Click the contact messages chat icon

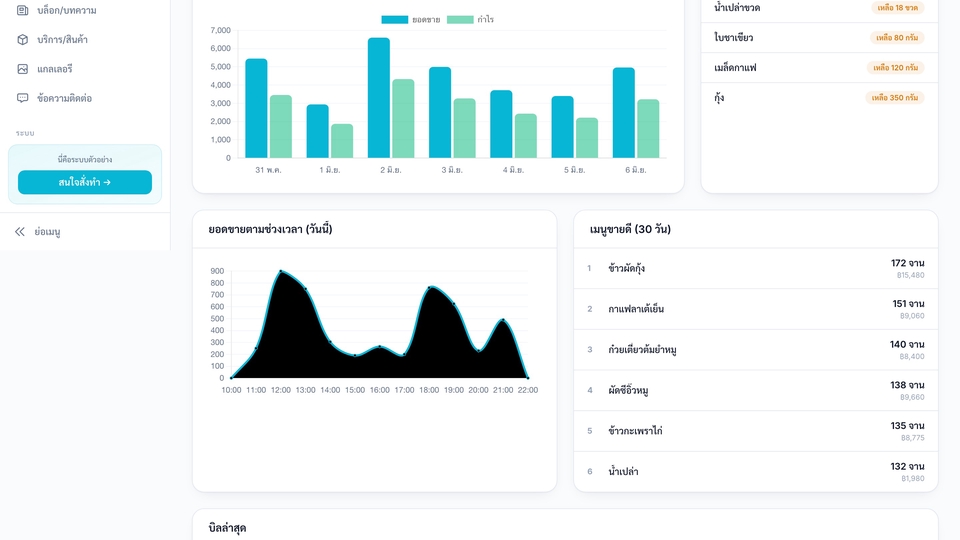(23, 98)
